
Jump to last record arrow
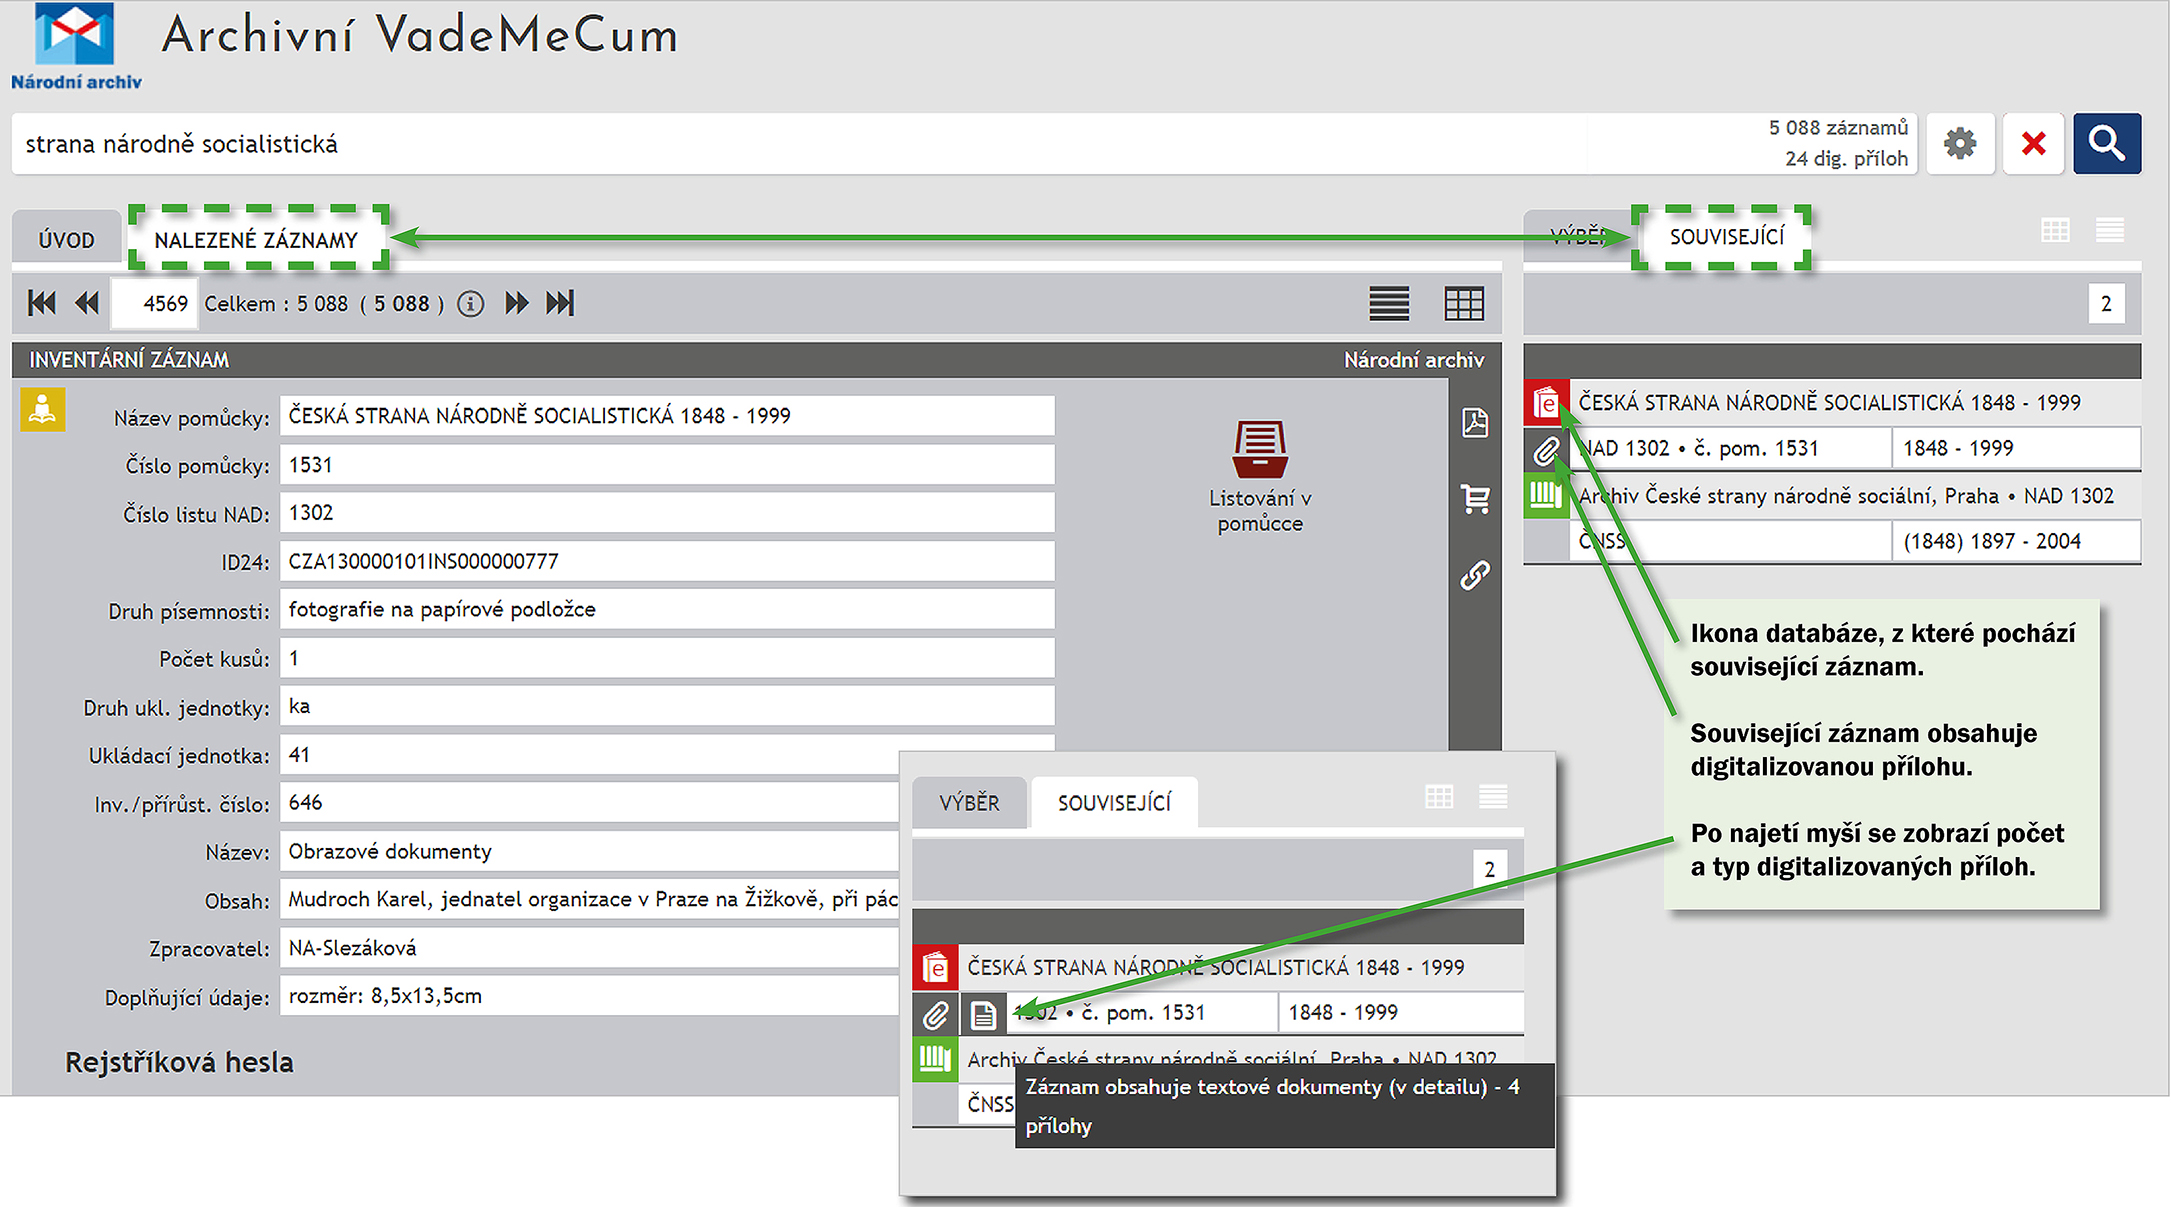(x=560, y=303)
